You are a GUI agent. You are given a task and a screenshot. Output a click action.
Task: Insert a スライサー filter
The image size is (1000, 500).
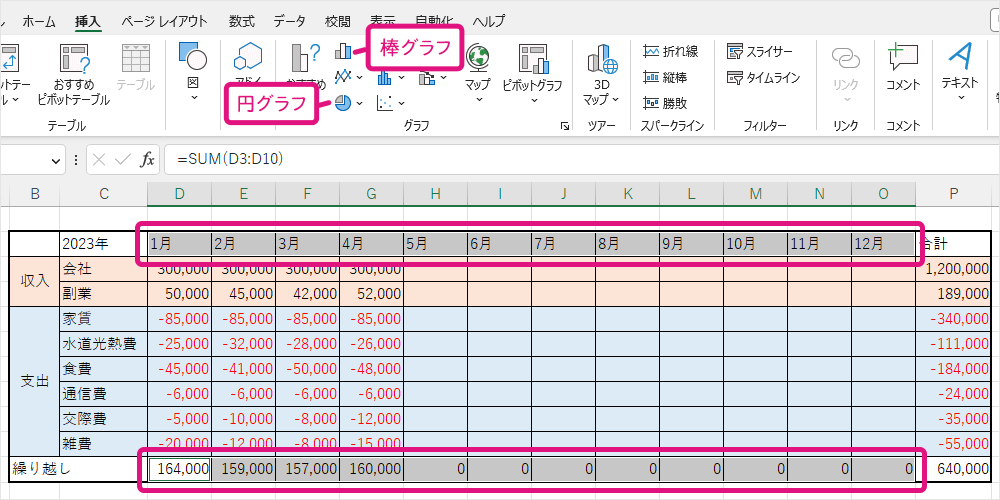(759, 52)
